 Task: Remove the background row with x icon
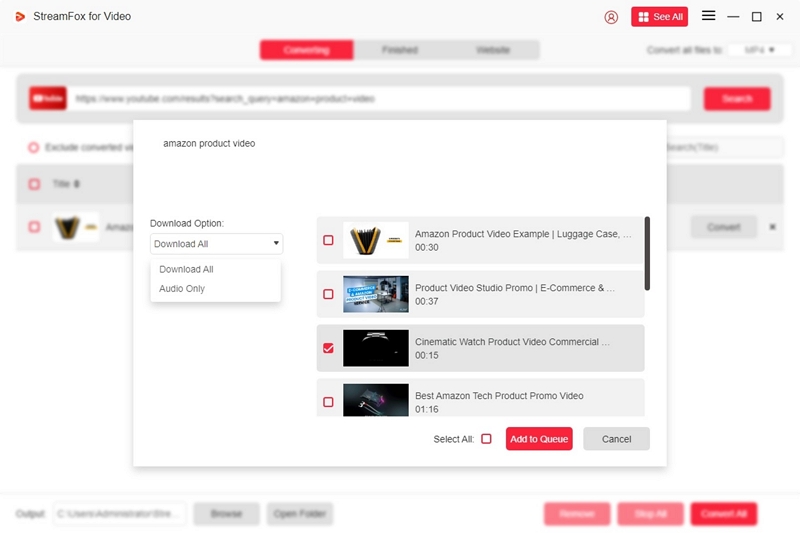pos(772,227)
